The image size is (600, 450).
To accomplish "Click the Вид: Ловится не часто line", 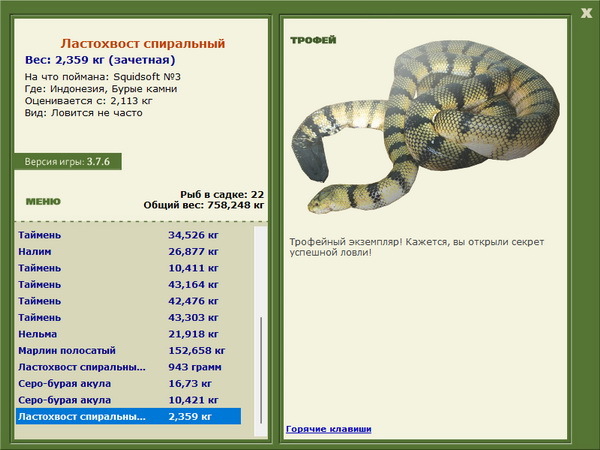I will (83, 113).
